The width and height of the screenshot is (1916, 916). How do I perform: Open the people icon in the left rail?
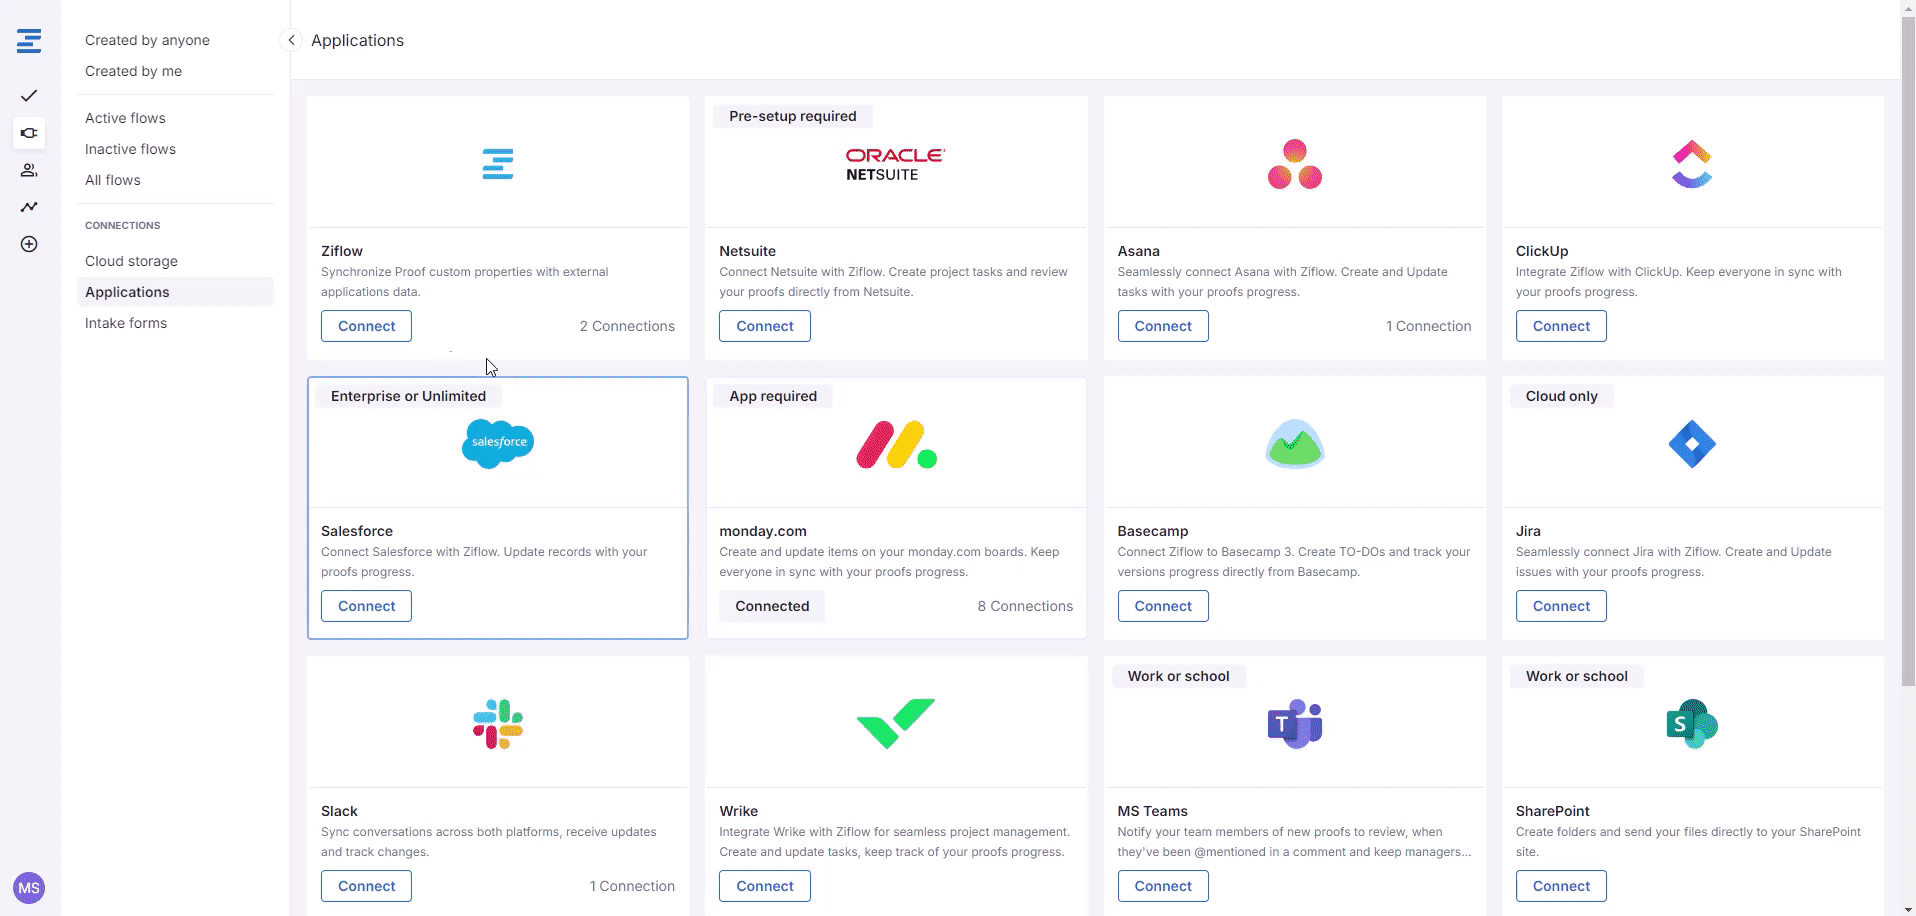point(29,170)
